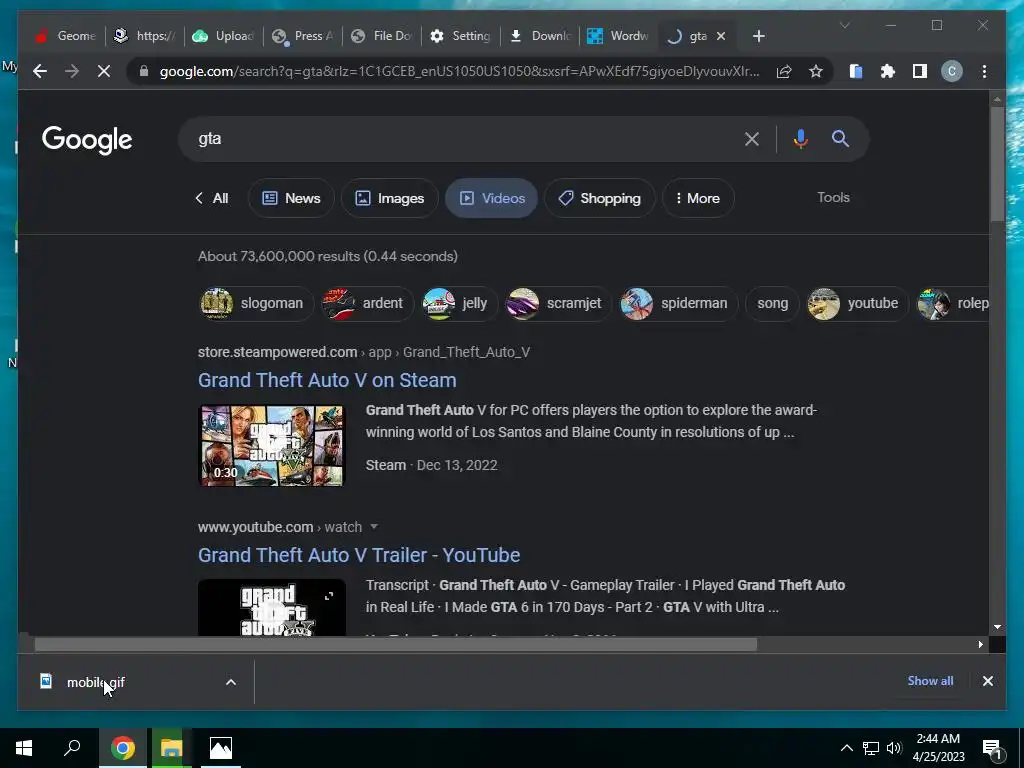Open the Windows Start menu
The width and height of the screenshot is (1024, 768).
(x=24, y=748)
